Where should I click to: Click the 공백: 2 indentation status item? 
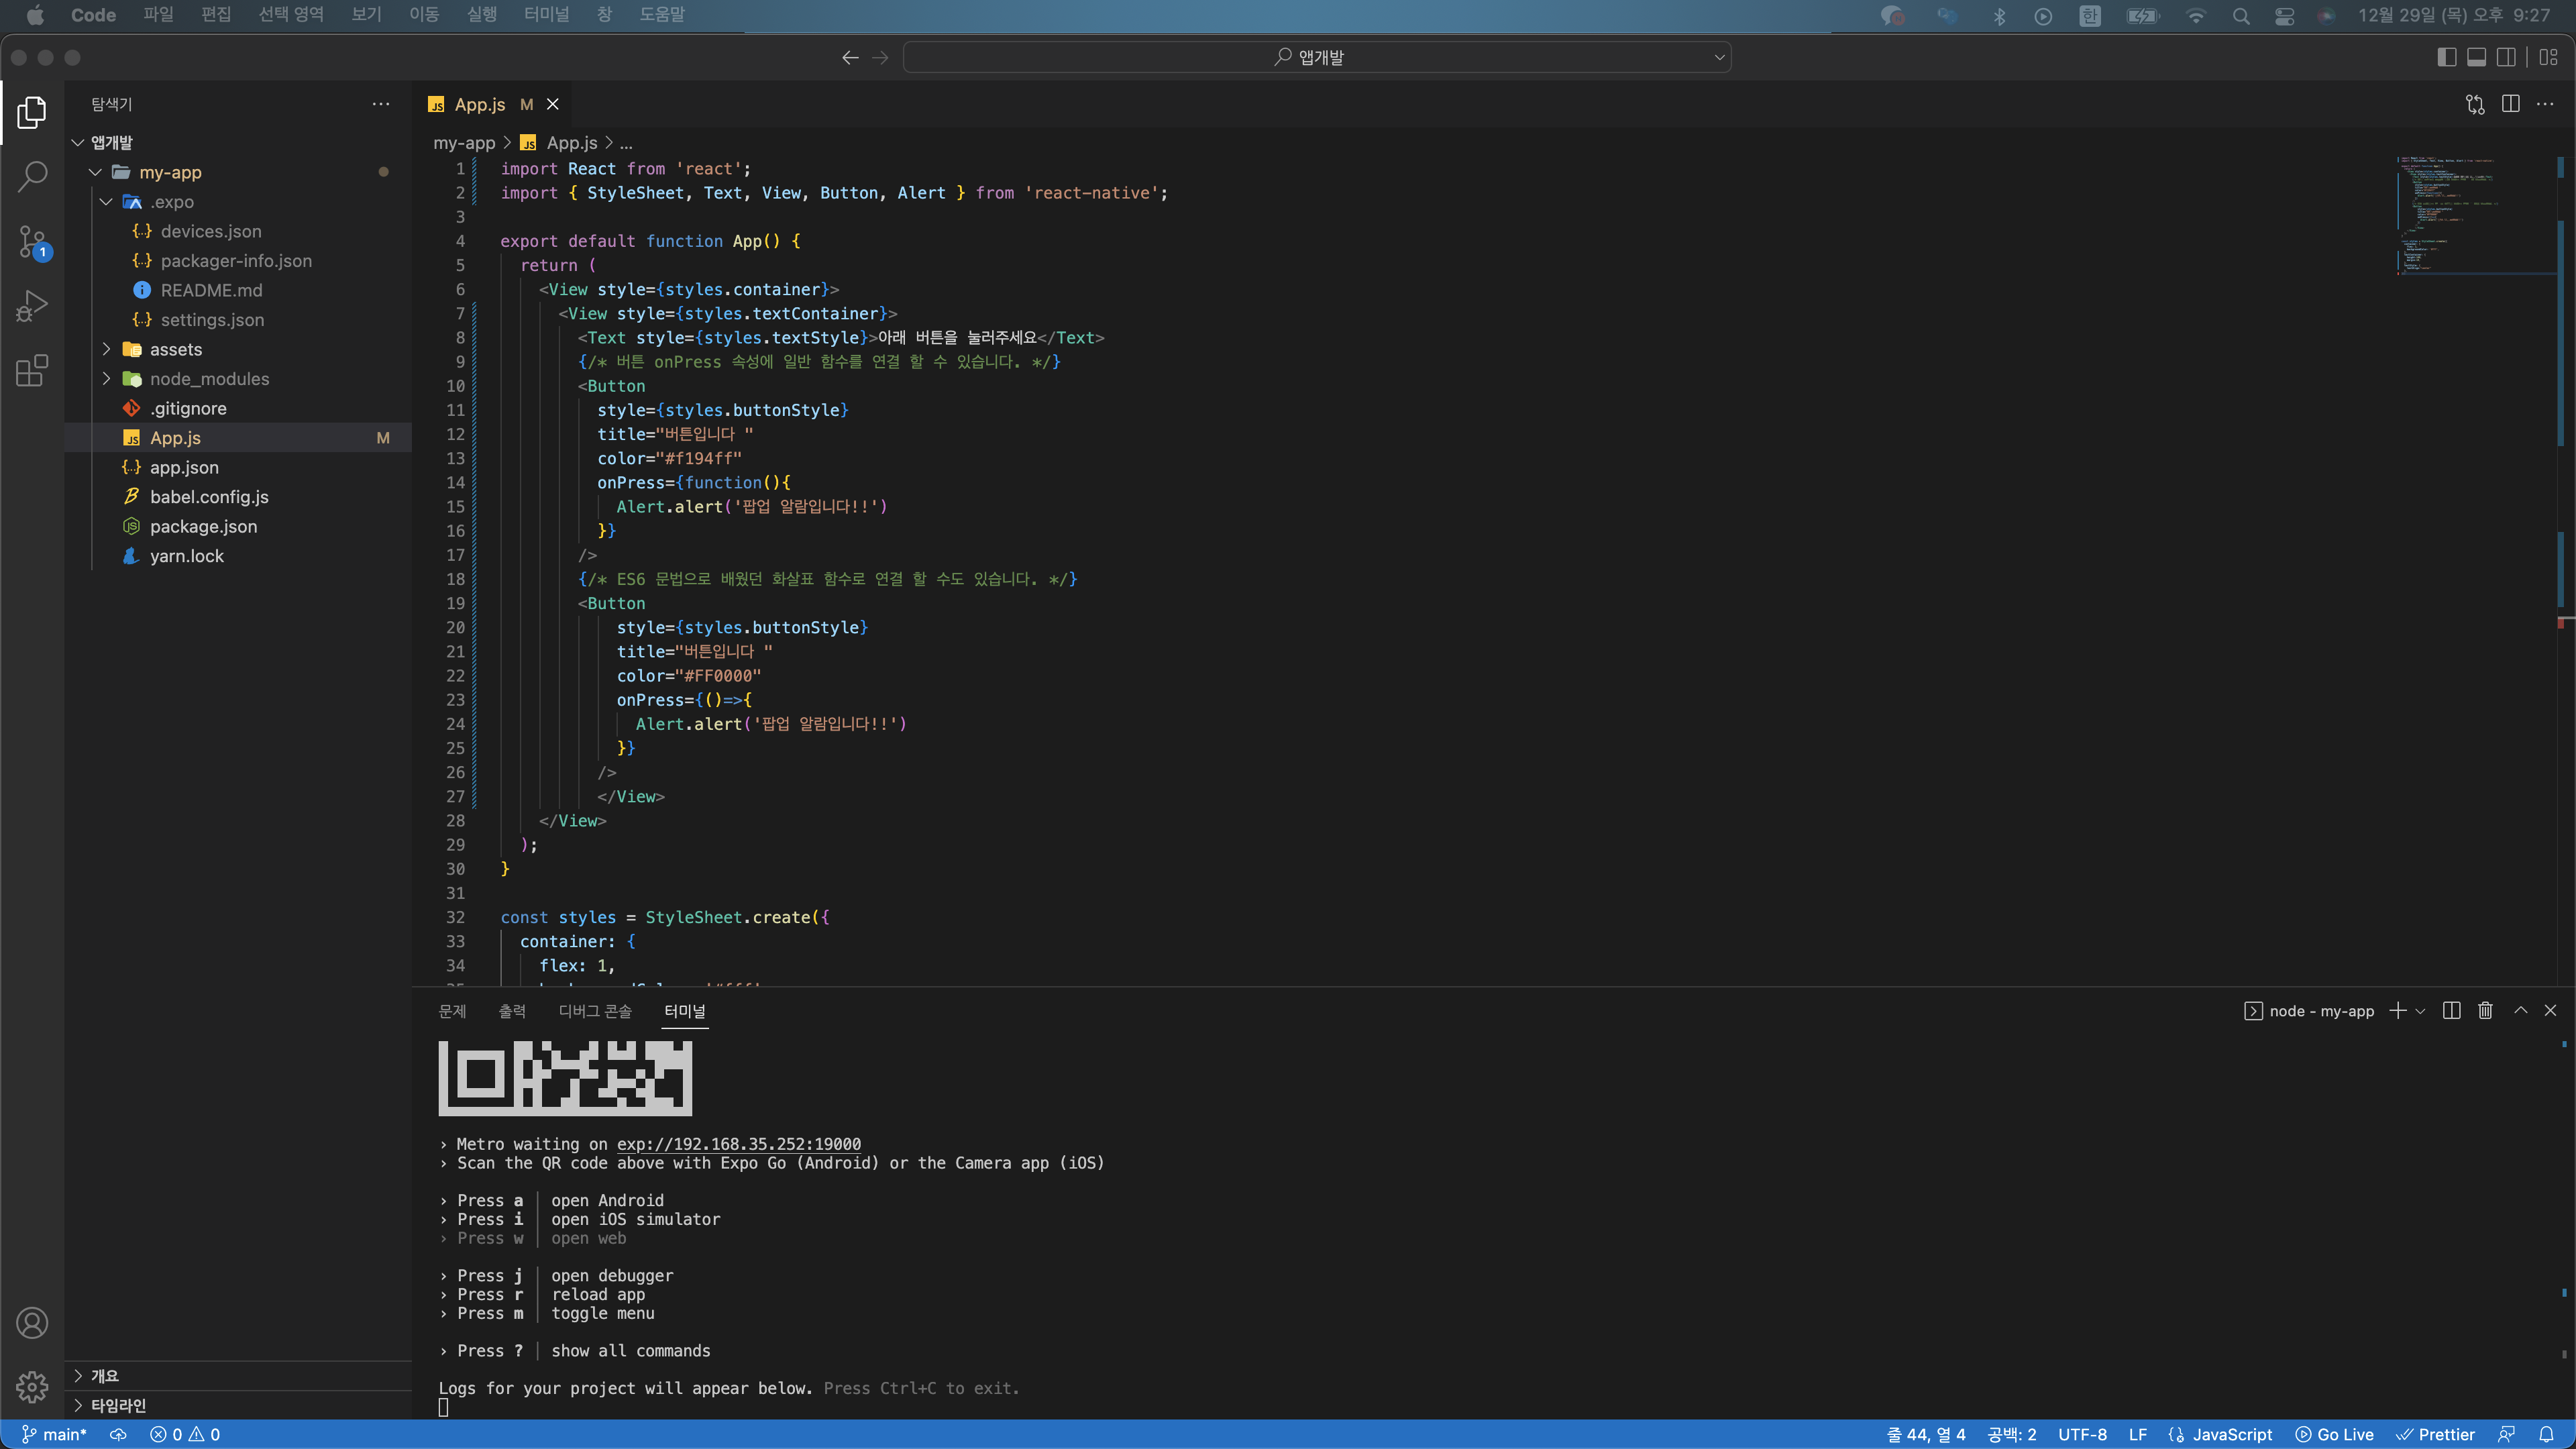click(x=2011, y=1435)
